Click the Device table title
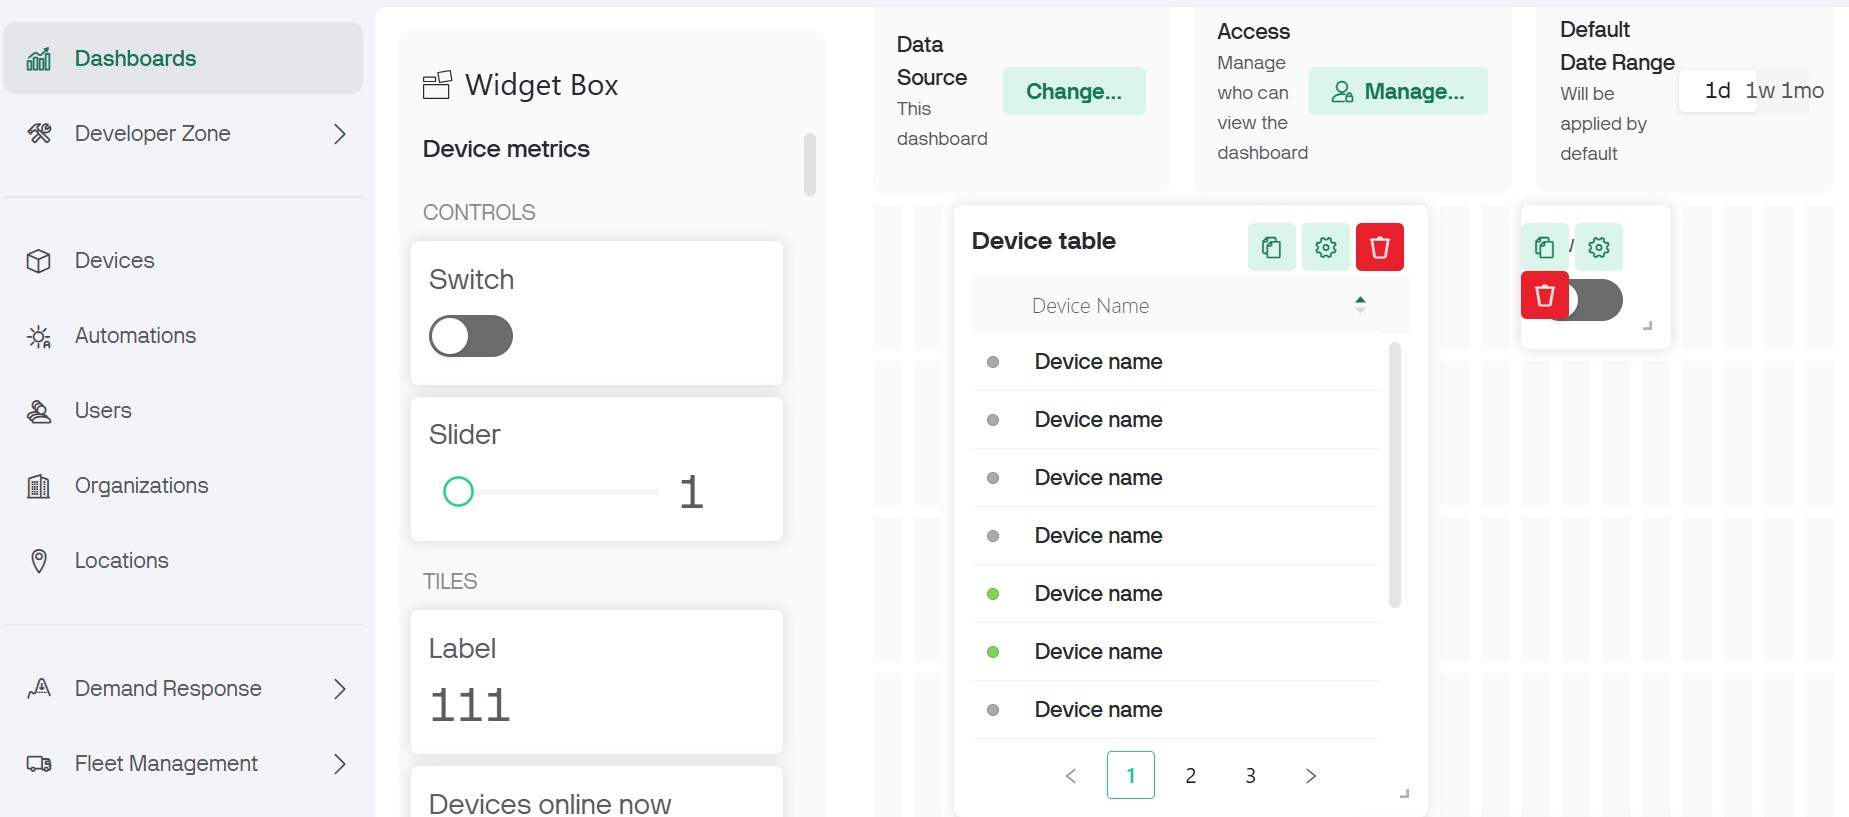The width and height of the screenshot is (1849, 817). click(x=1044, y=241)
